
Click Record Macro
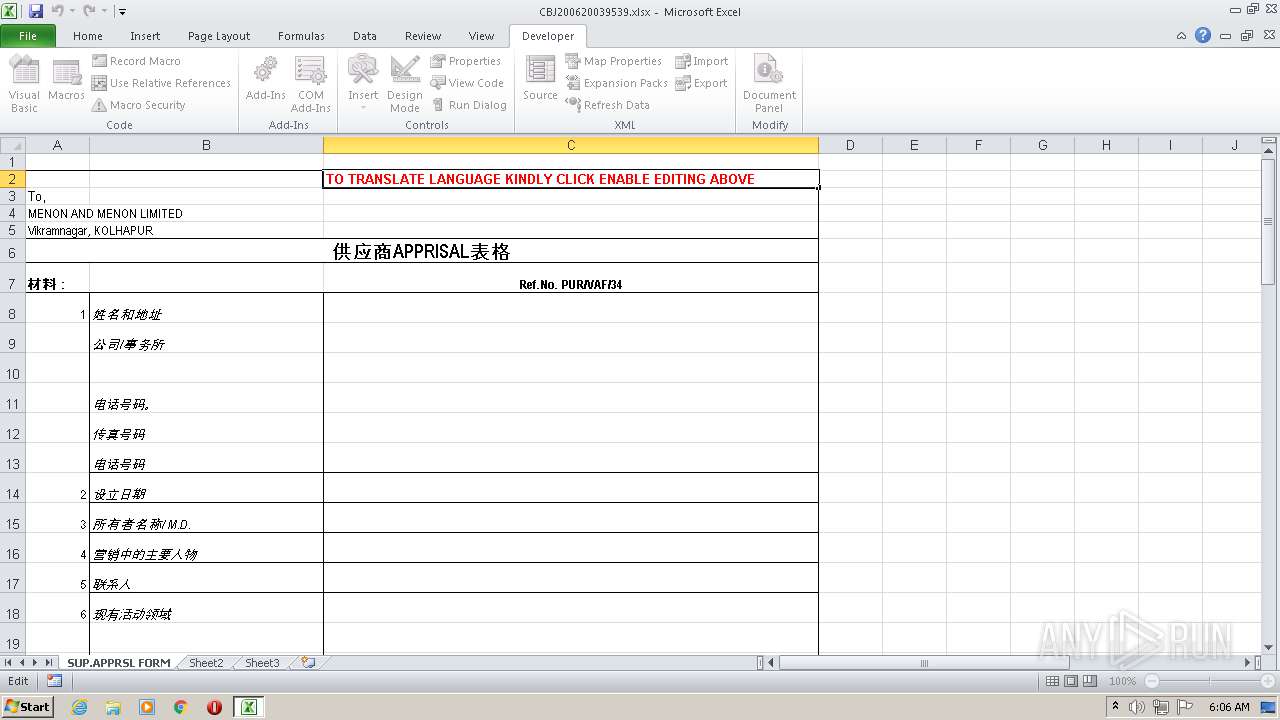click(x=136, y=61)
